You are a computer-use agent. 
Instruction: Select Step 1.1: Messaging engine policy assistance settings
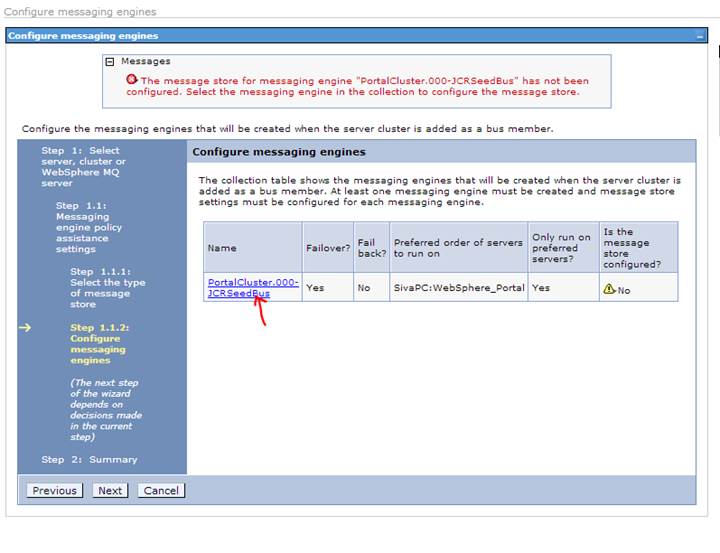pyautogui.click(x=89, y=227)
